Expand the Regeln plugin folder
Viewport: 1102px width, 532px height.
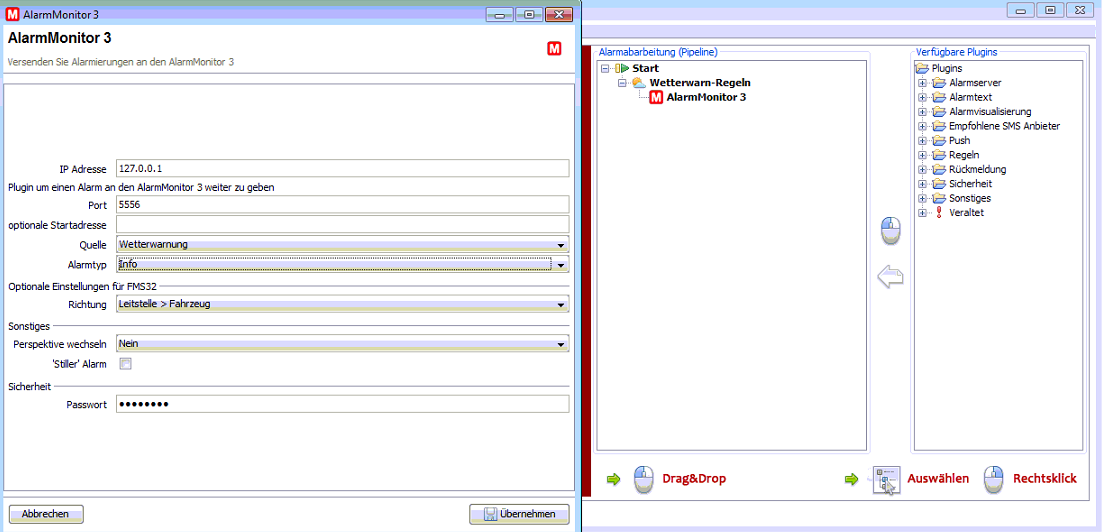(x=923, y=155)
